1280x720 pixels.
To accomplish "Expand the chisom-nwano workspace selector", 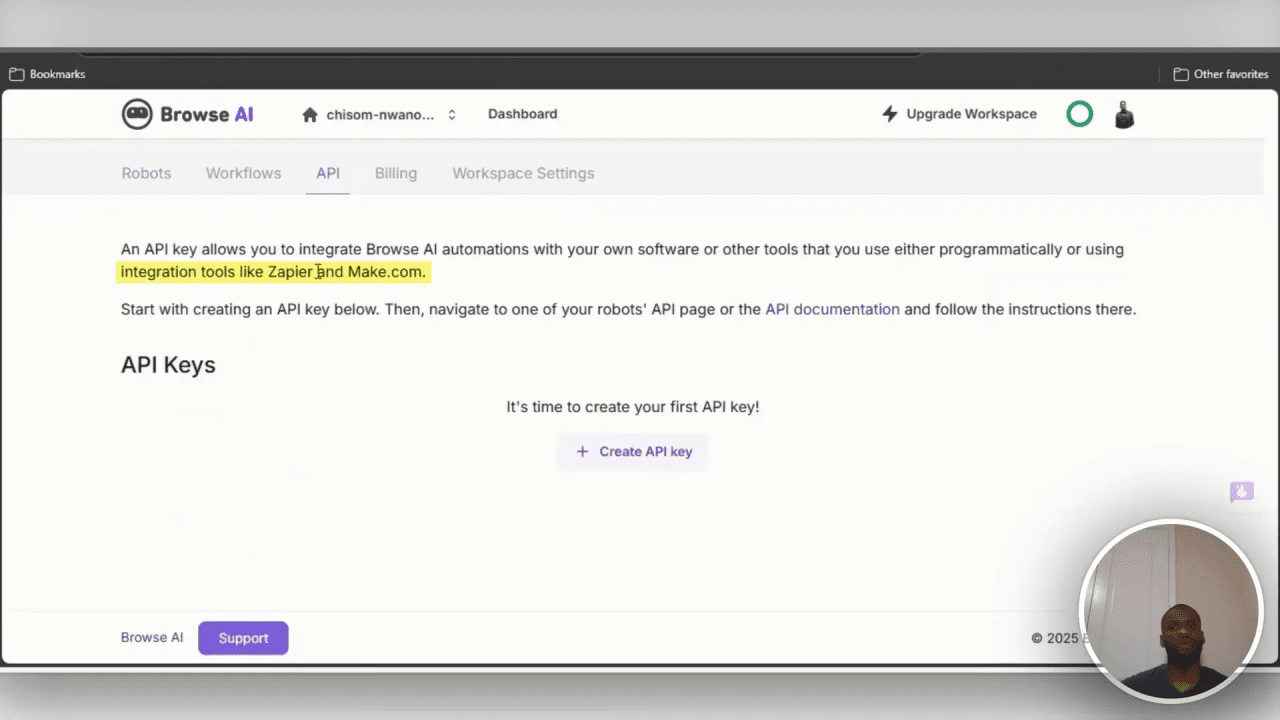I will [x=380, y=113].
